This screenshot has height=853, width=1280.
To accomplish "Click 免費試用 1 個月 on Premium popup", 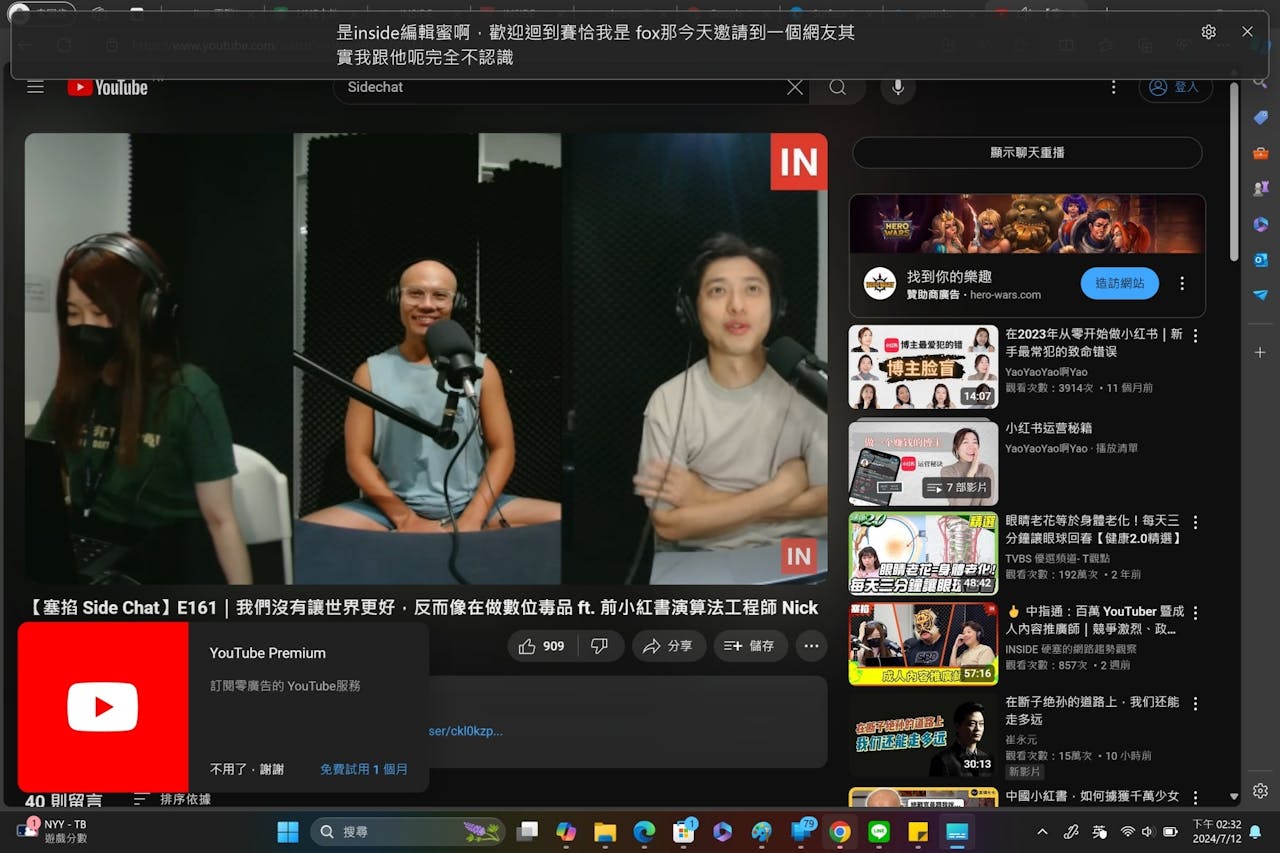I will pos(364,769).
